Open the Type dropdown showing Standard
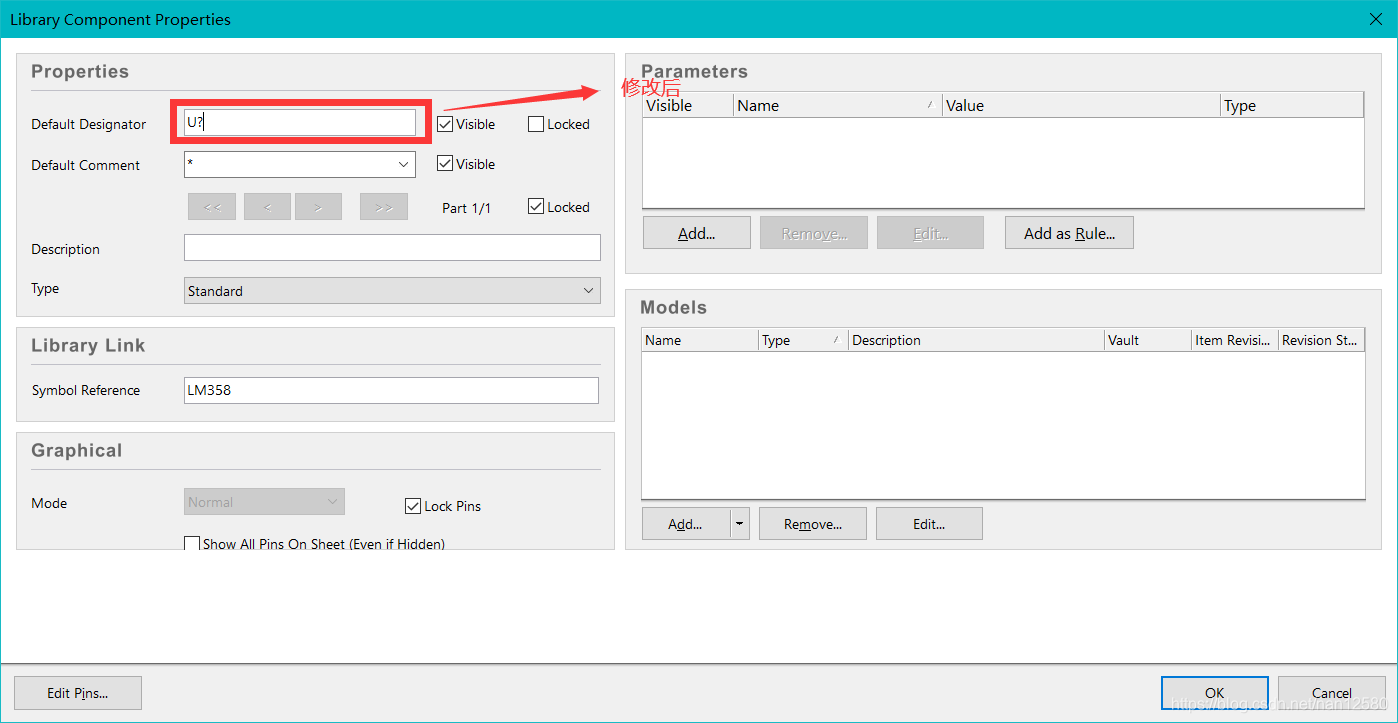The image size is (1398, 723). click(392, 291)
